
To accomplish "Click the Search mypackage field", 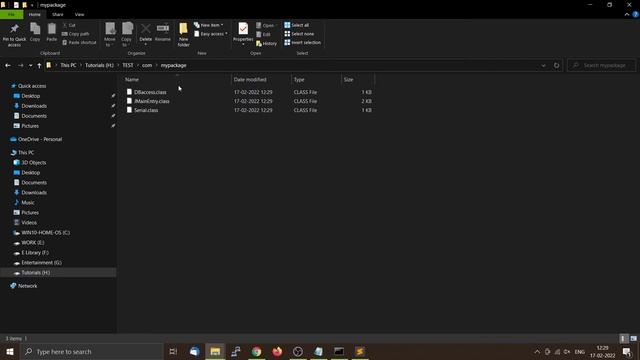I will click(601, 65).
